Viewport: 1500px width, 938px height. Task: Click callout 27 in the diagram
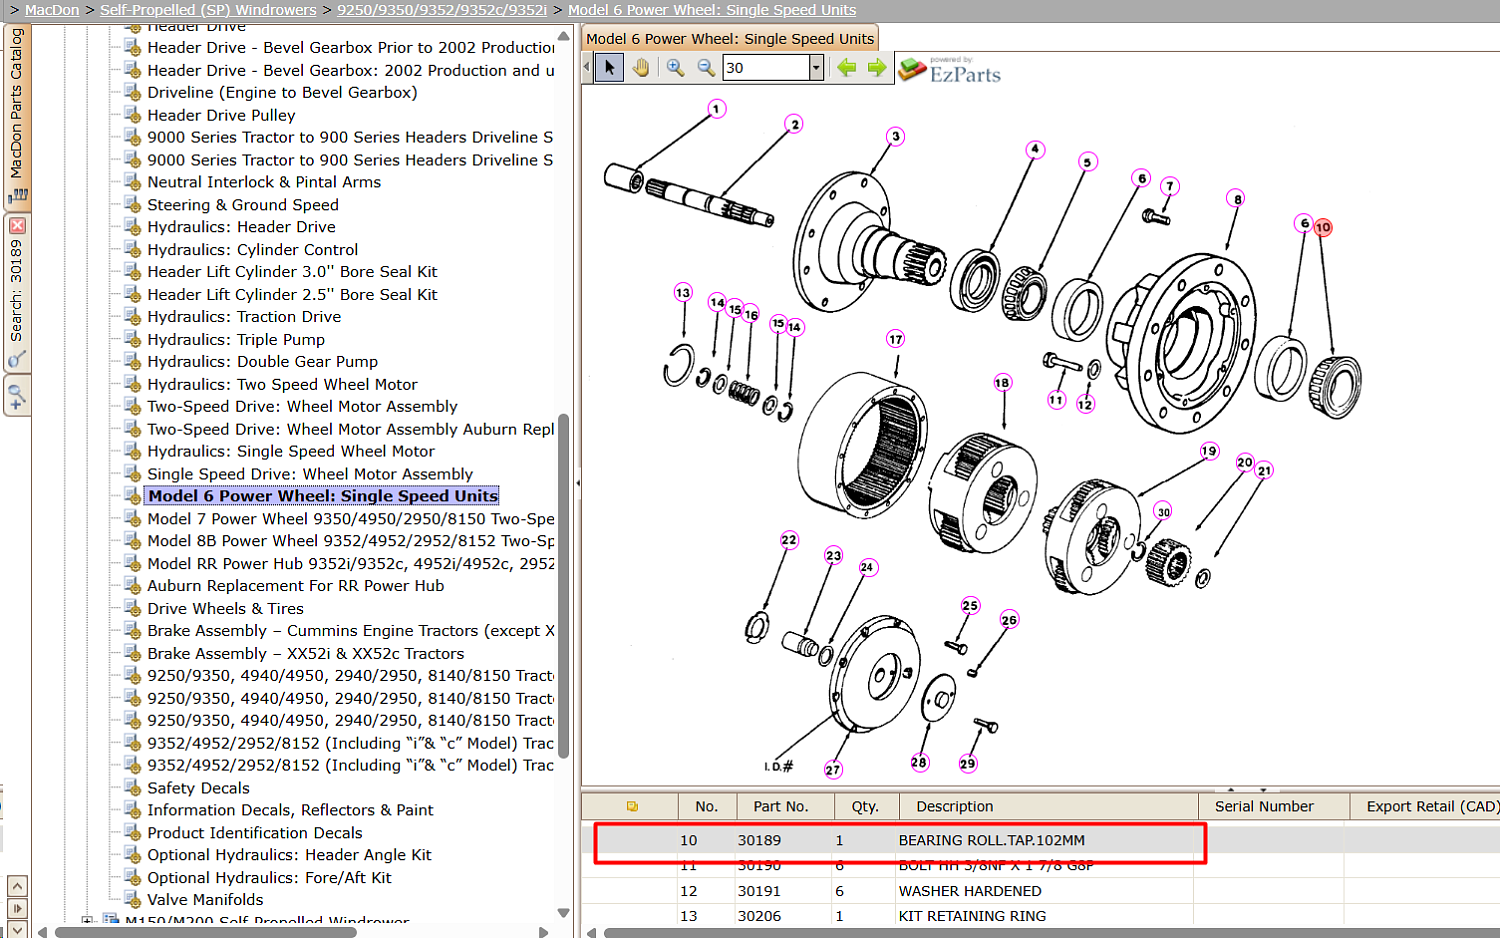[x=833, y=770]
